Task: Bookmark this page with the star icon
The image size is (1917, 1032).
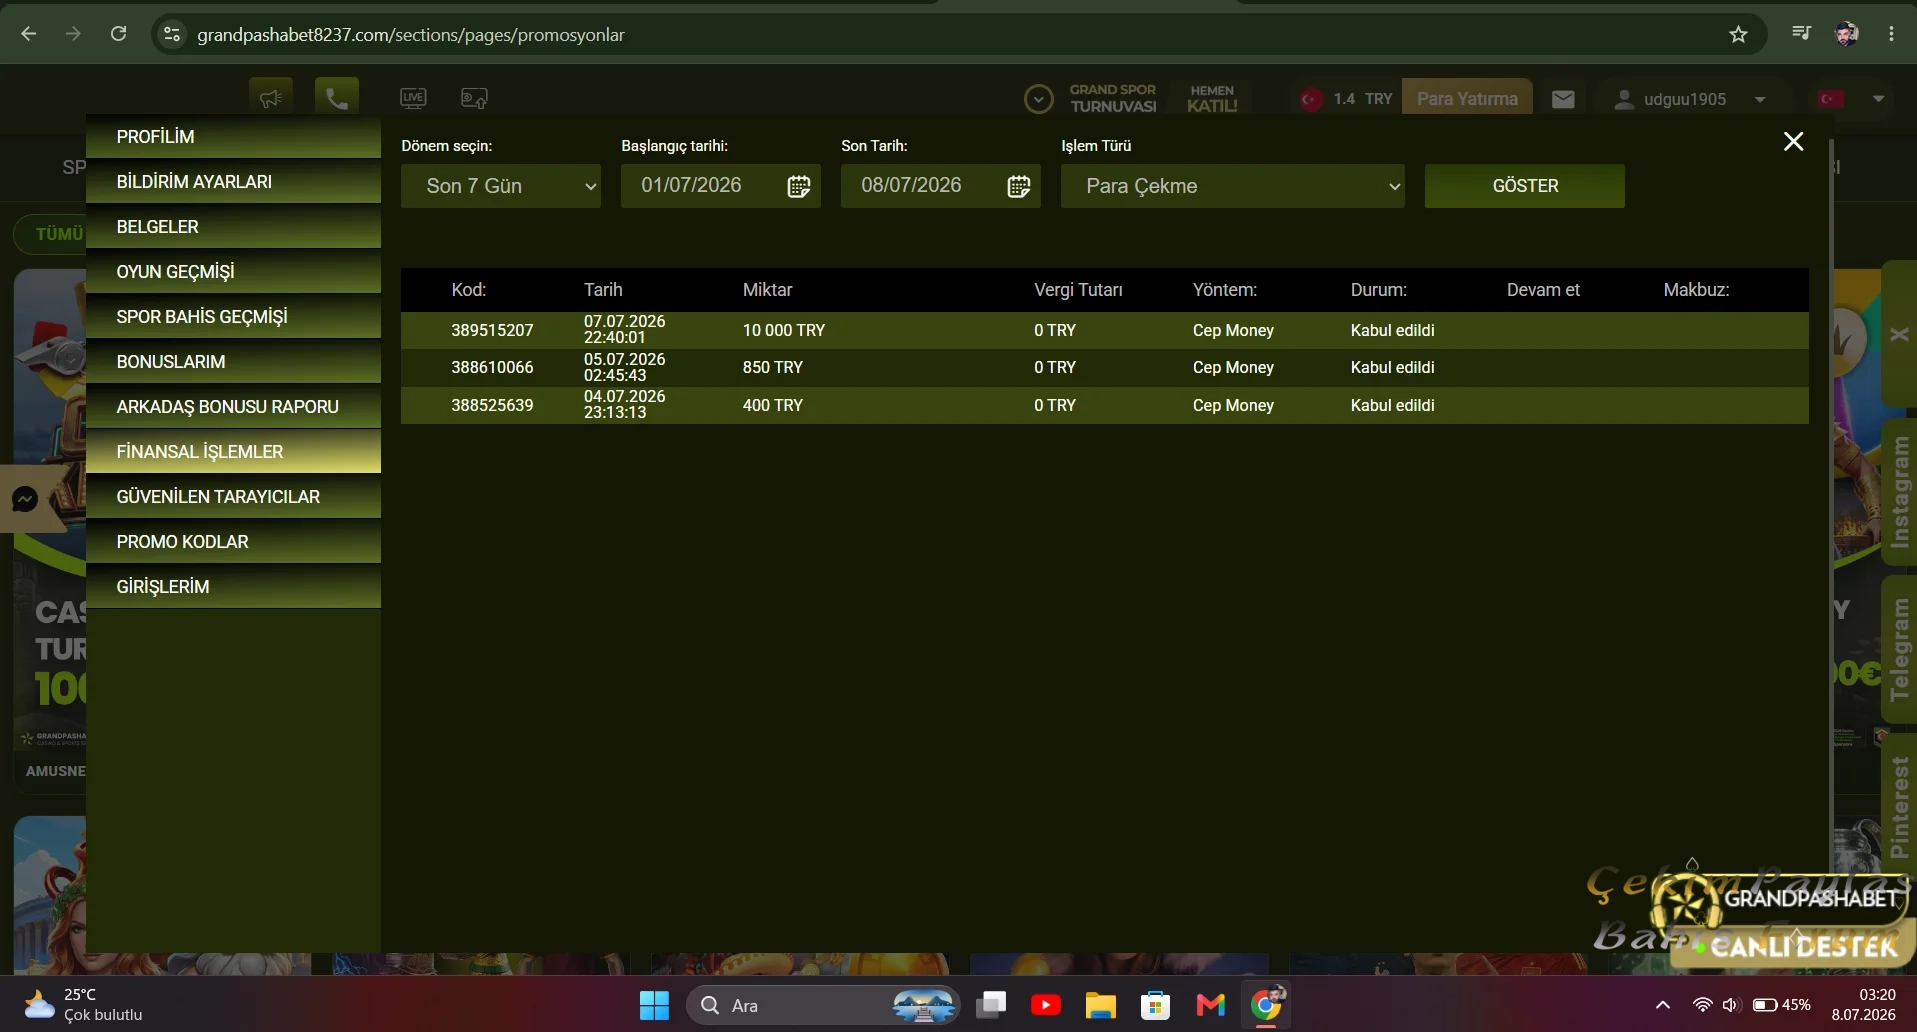Action: 1738,35
